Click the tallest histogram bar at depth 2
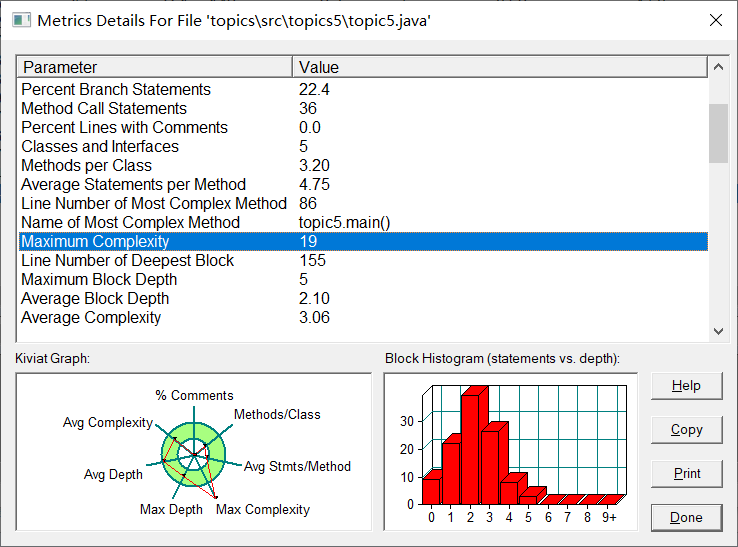Image resolution: width=738 pixels, height=547 pixels. pos(471,449)
